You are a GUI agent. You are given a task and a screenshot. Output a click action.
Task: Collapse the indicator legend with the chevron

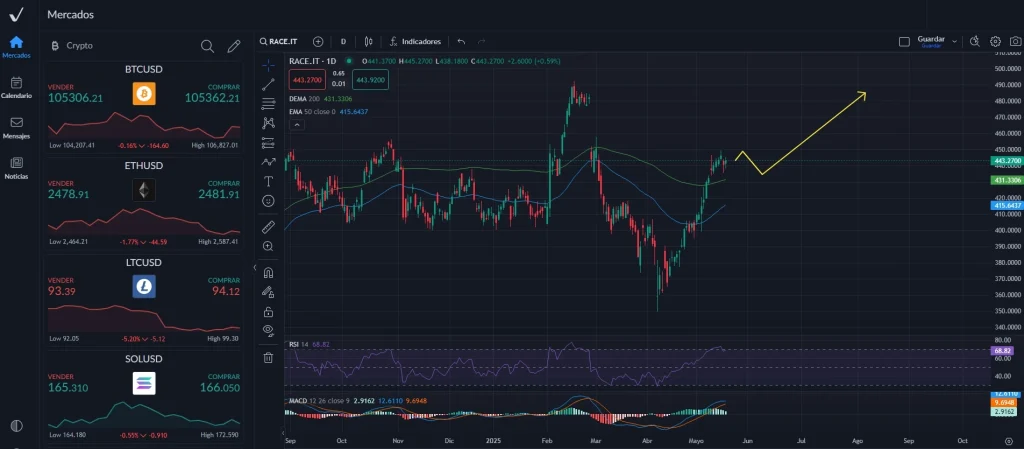(x=296, y=124)
